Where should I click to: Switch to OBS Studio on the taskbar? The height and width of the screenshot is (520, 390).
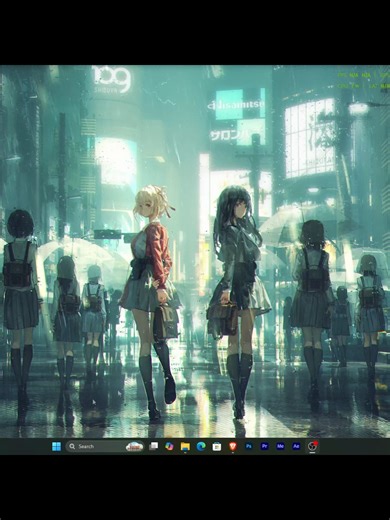pos(312,446)
